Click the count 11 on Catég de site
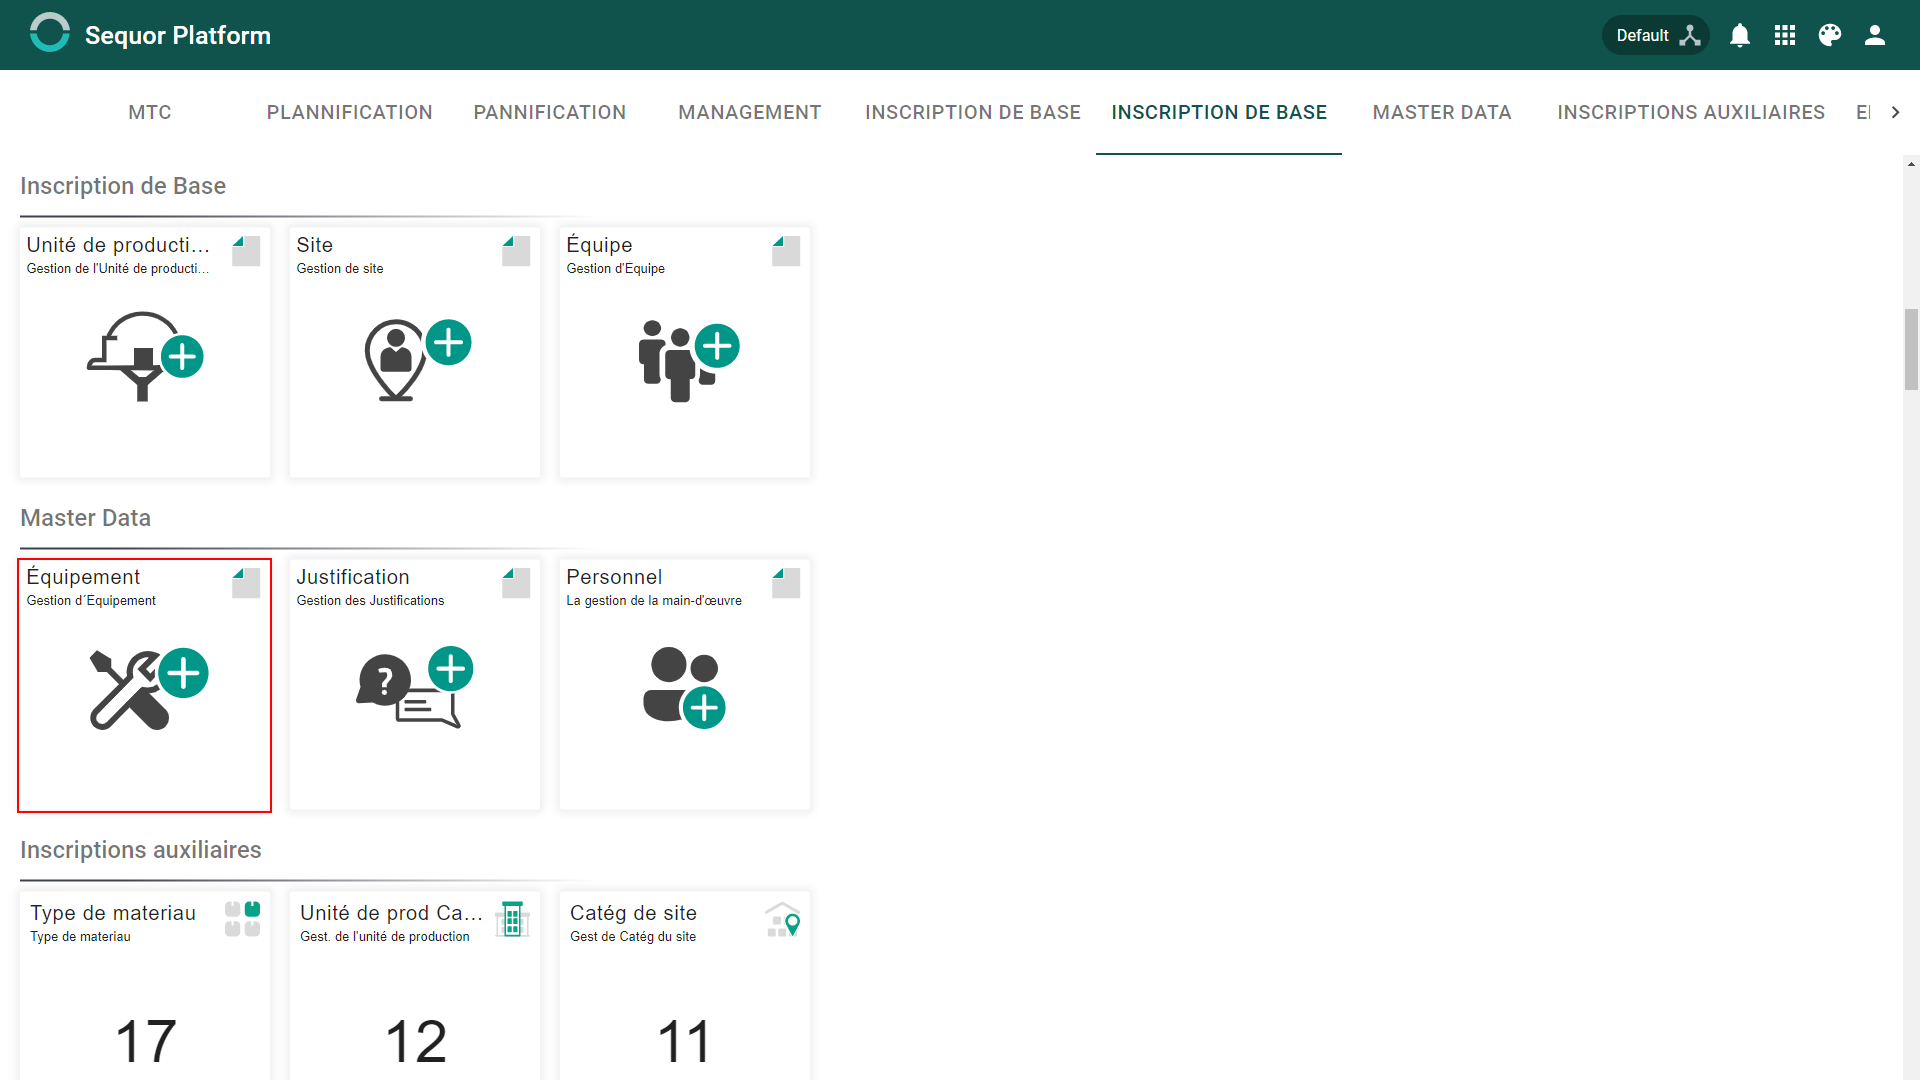Viewport: 1920px width, 1080px height. (685, 1041)
